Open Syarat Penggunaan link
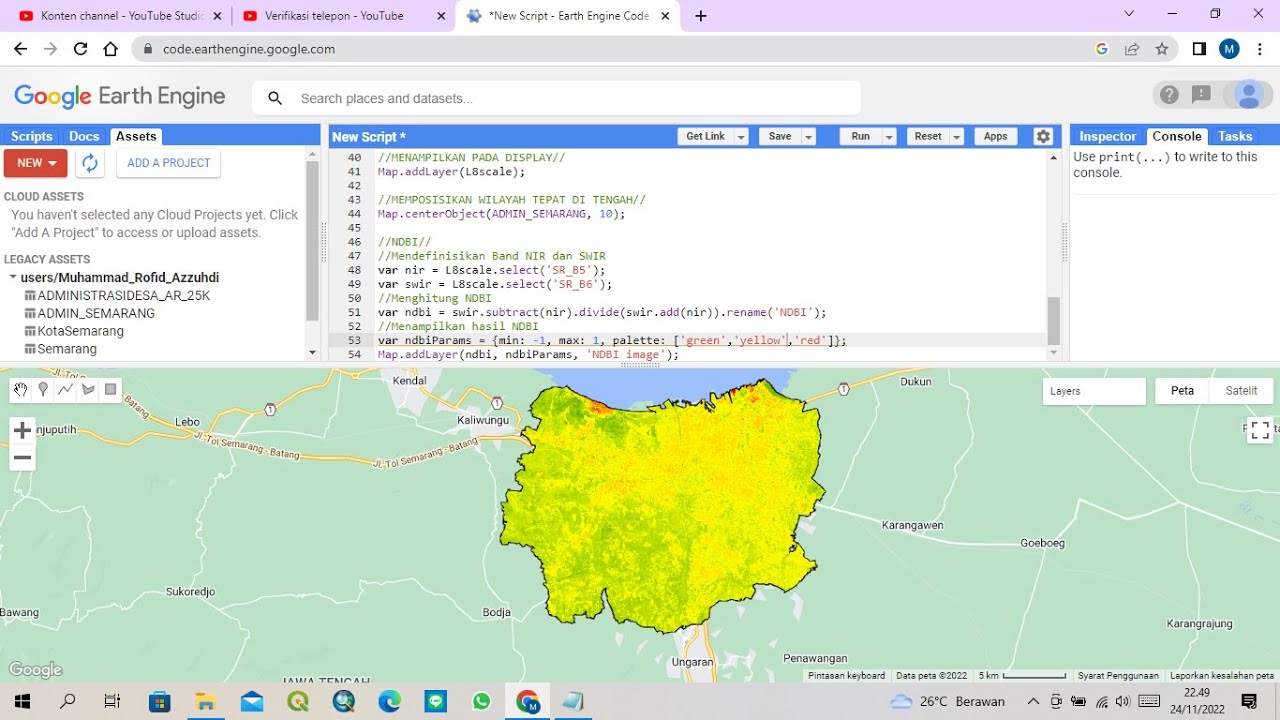The image size is (1280, 720). (1118, 676)
